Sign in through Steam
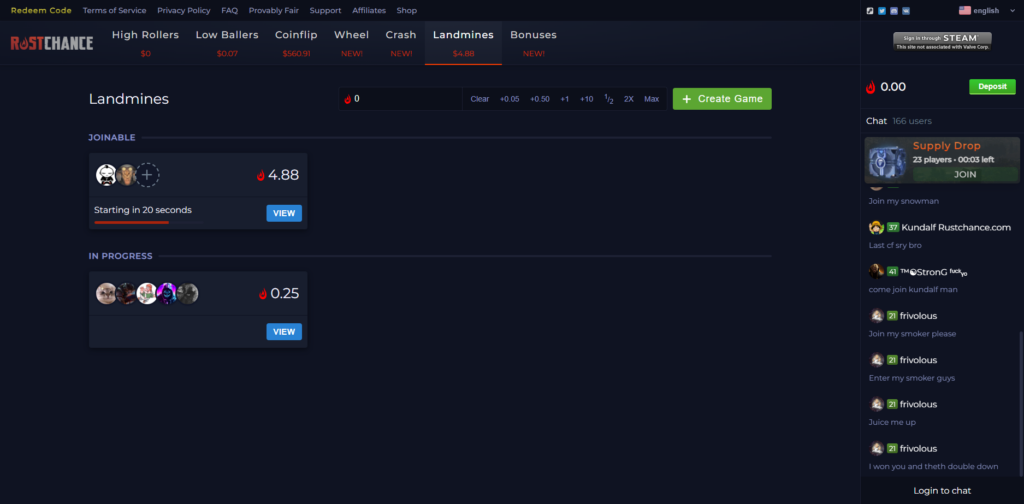This screenshot has width=1024, height=504. pyautogui.click(x=942, y=41)
